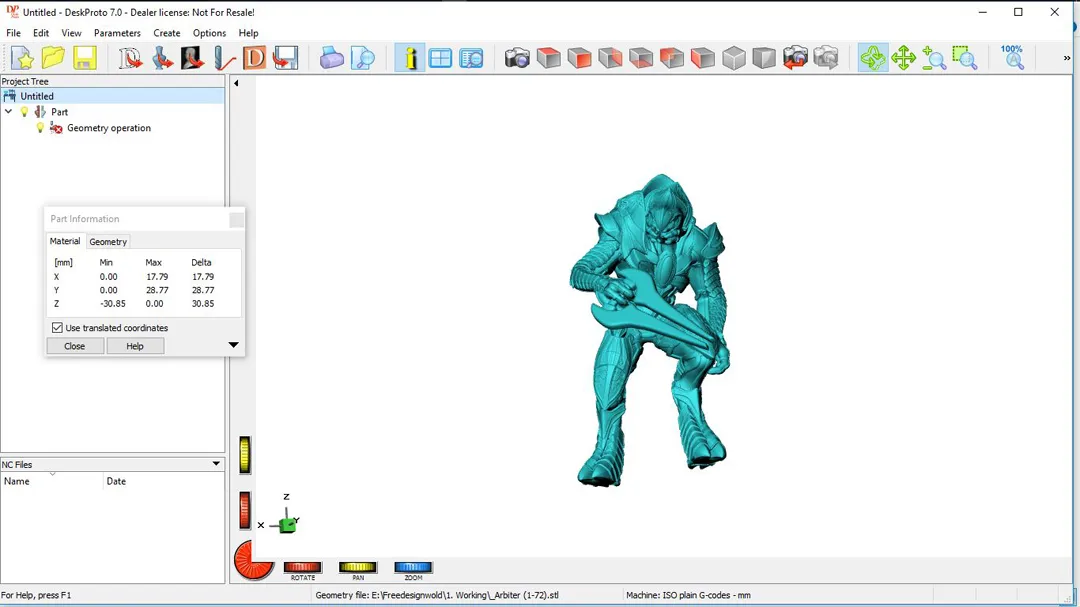Image resolution: width=1080 pixels, height=607 pixels.
Task: Open the Options menu
Action: (x=209, y=33)
